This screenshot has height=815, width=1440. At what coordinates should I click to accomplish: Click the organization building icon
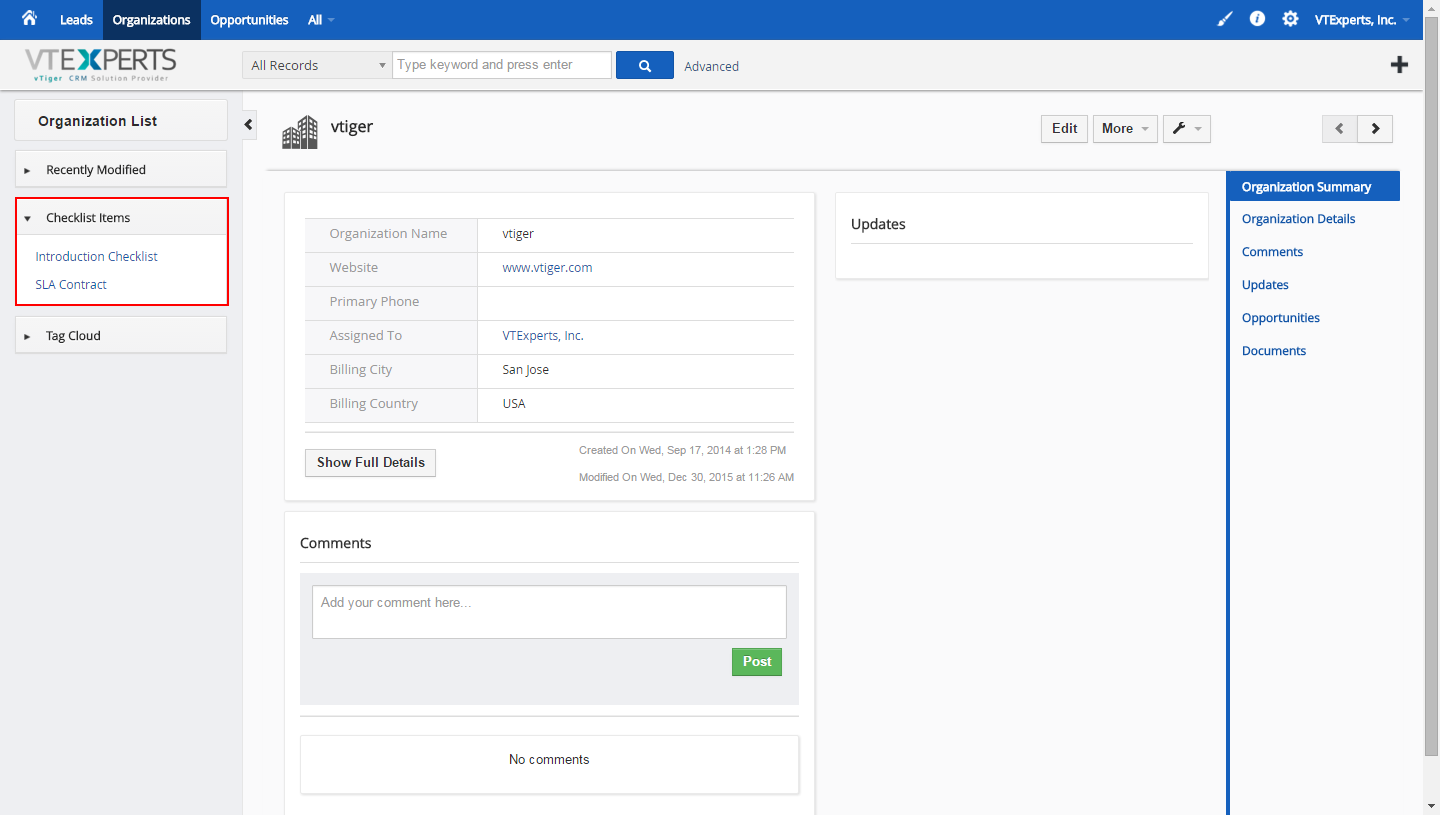click(x=300, y=132)
